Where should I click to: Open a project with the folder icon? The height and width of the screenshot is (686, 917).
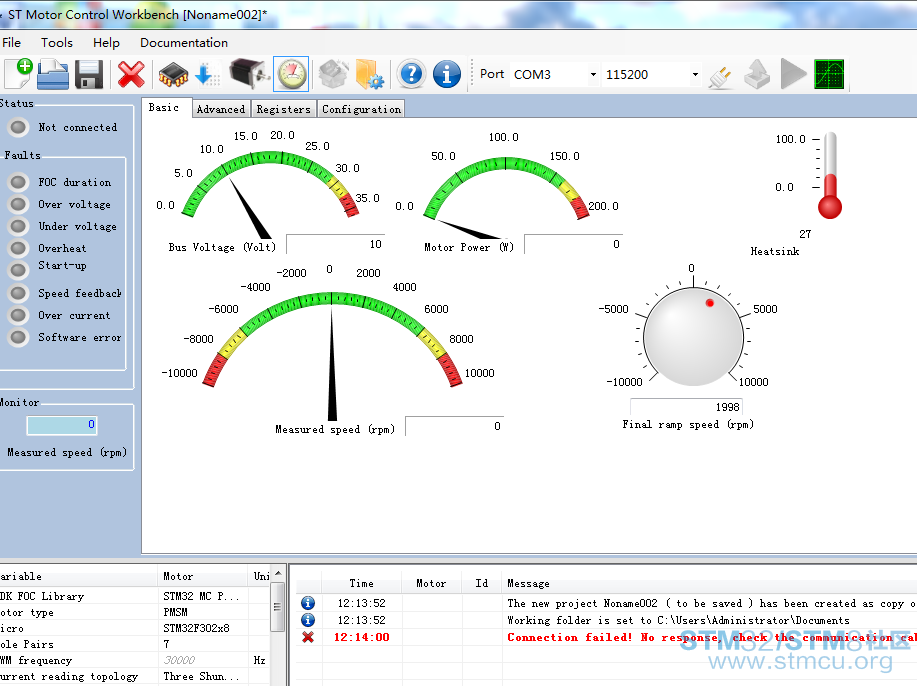(53, 74)
